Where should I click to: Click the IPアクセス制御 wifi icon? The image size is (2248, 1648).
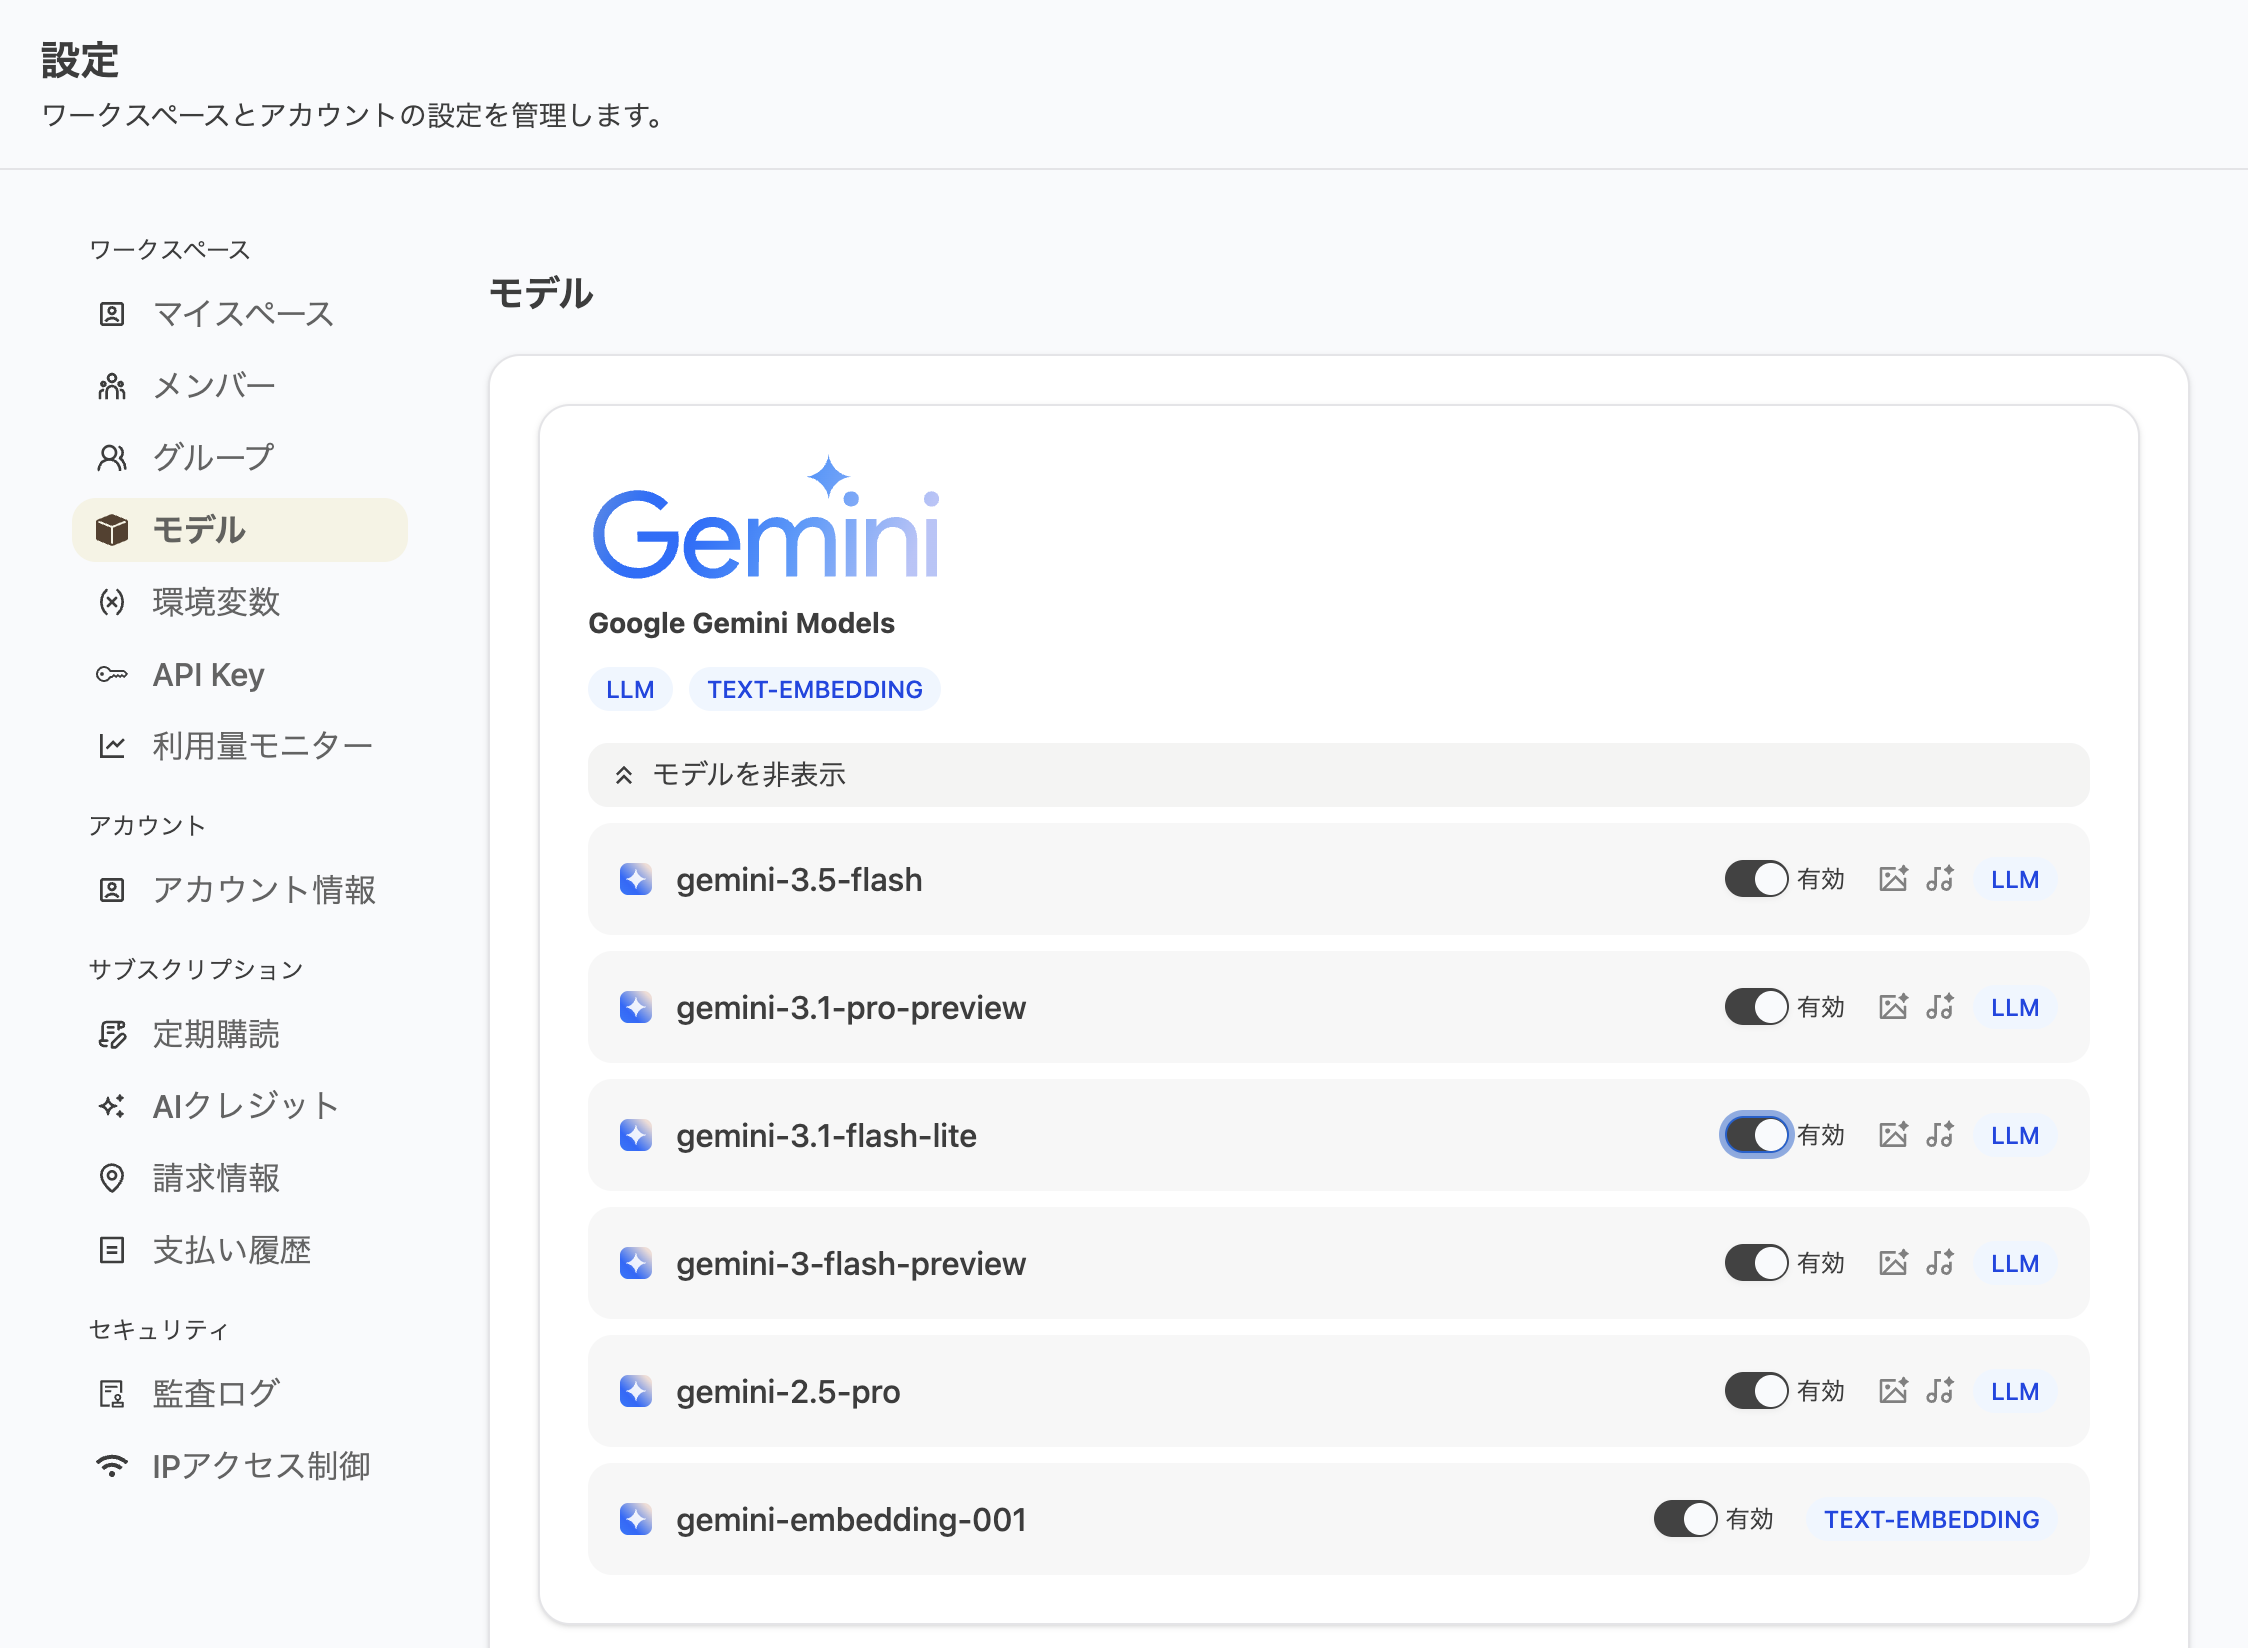(112, 1466)
